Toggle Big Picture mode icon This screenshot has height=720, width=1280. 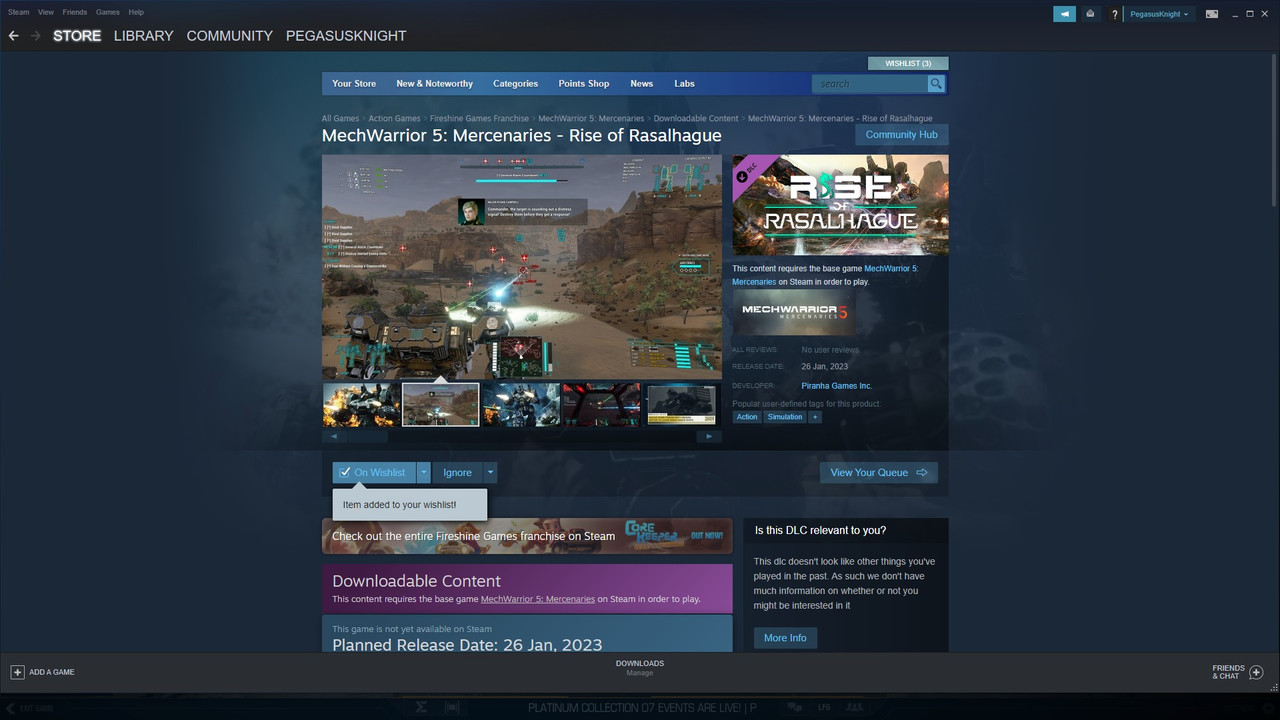tap(1212, 14)
